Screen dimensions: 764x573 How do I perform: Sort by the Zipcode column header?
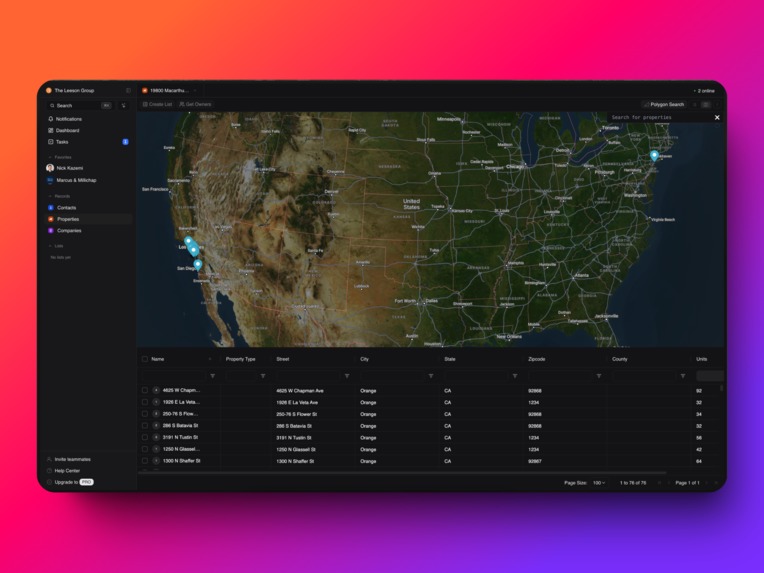tap(536, 359)
